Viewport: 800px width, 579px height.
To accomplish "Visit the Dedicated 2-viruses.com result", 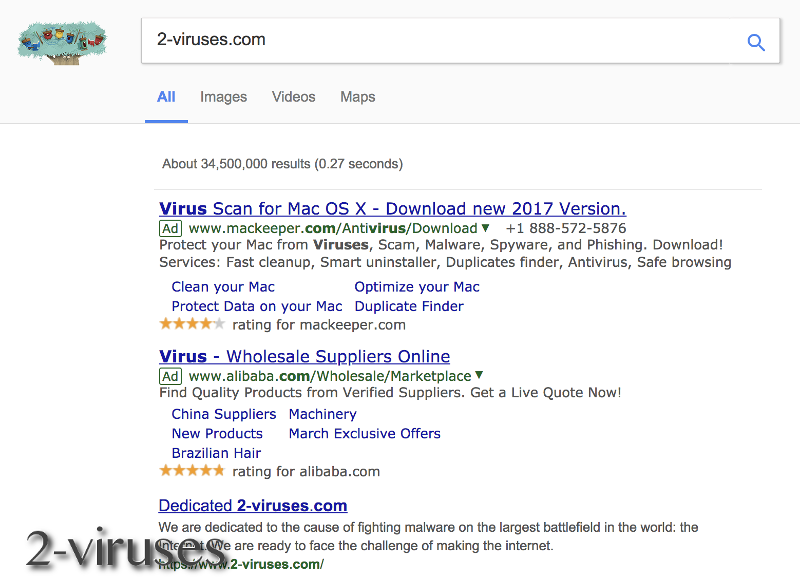I will click(252, 505).
